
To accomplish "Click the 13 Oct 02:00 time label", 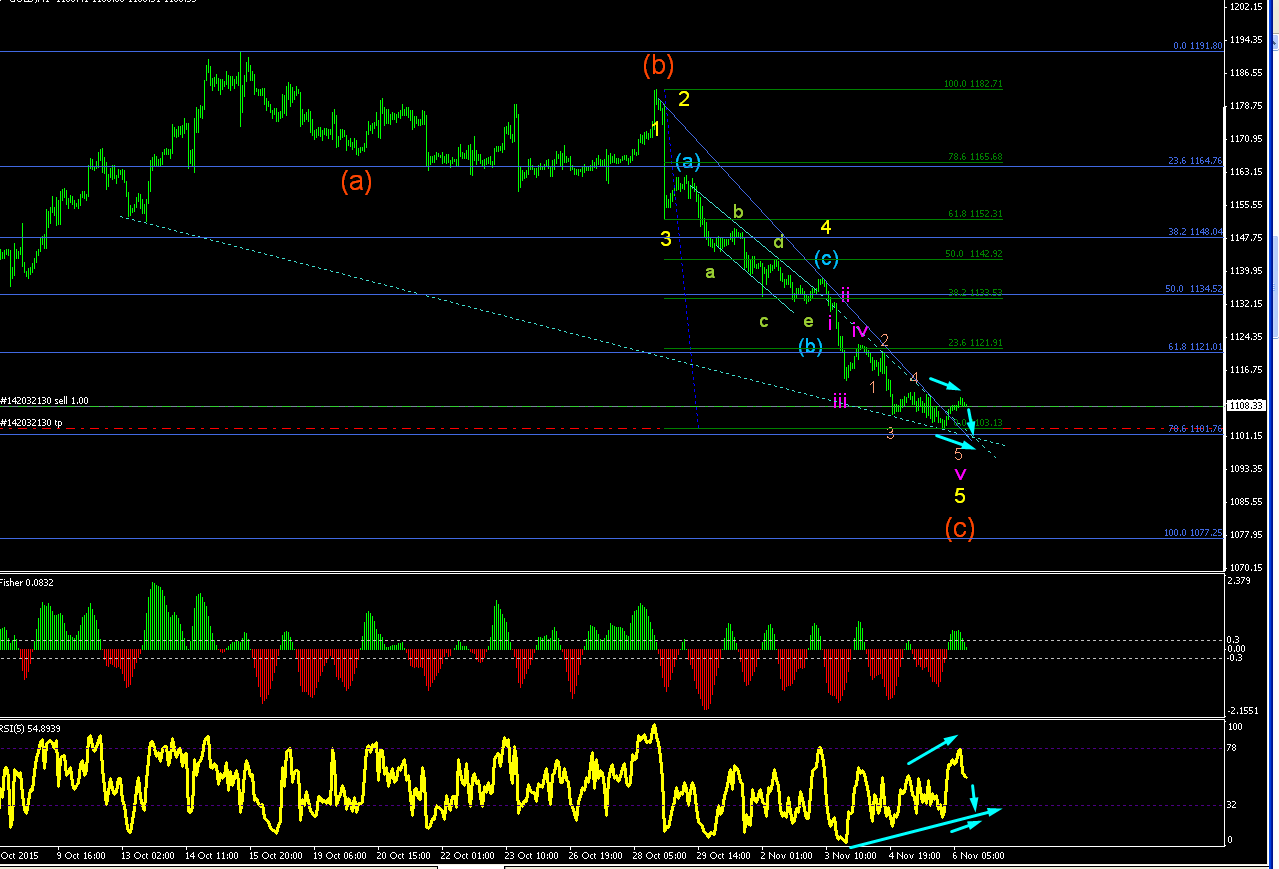I will click(x=148, y=856).
